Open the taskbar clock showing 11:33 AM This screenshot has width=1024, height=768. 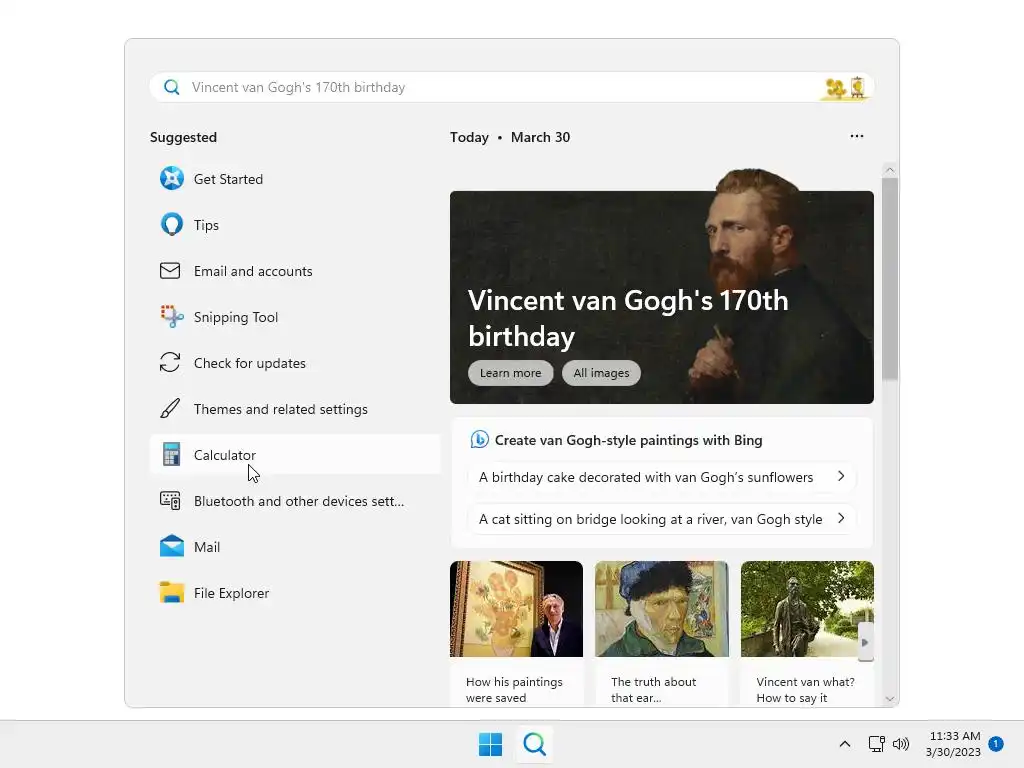[x=953, y=744]
